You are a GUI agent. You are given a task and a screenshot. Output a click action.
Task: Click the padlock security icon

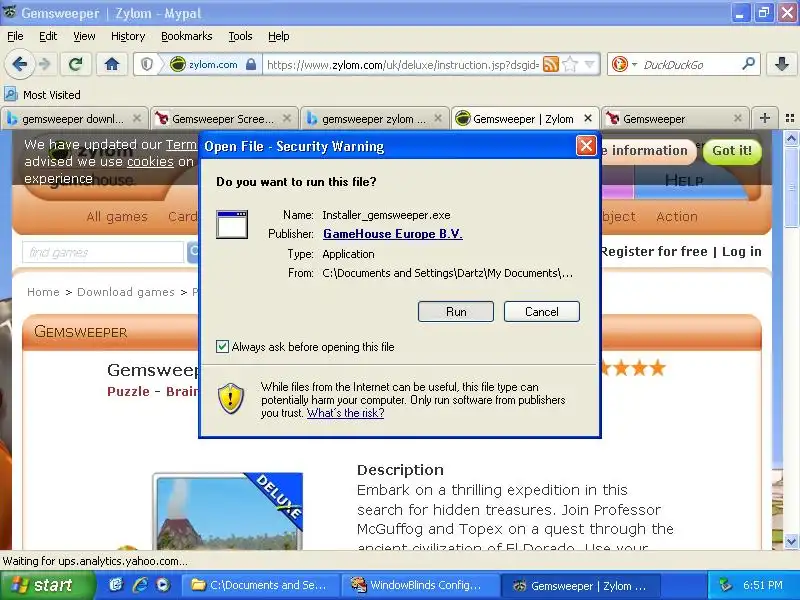tap(251, 64)
